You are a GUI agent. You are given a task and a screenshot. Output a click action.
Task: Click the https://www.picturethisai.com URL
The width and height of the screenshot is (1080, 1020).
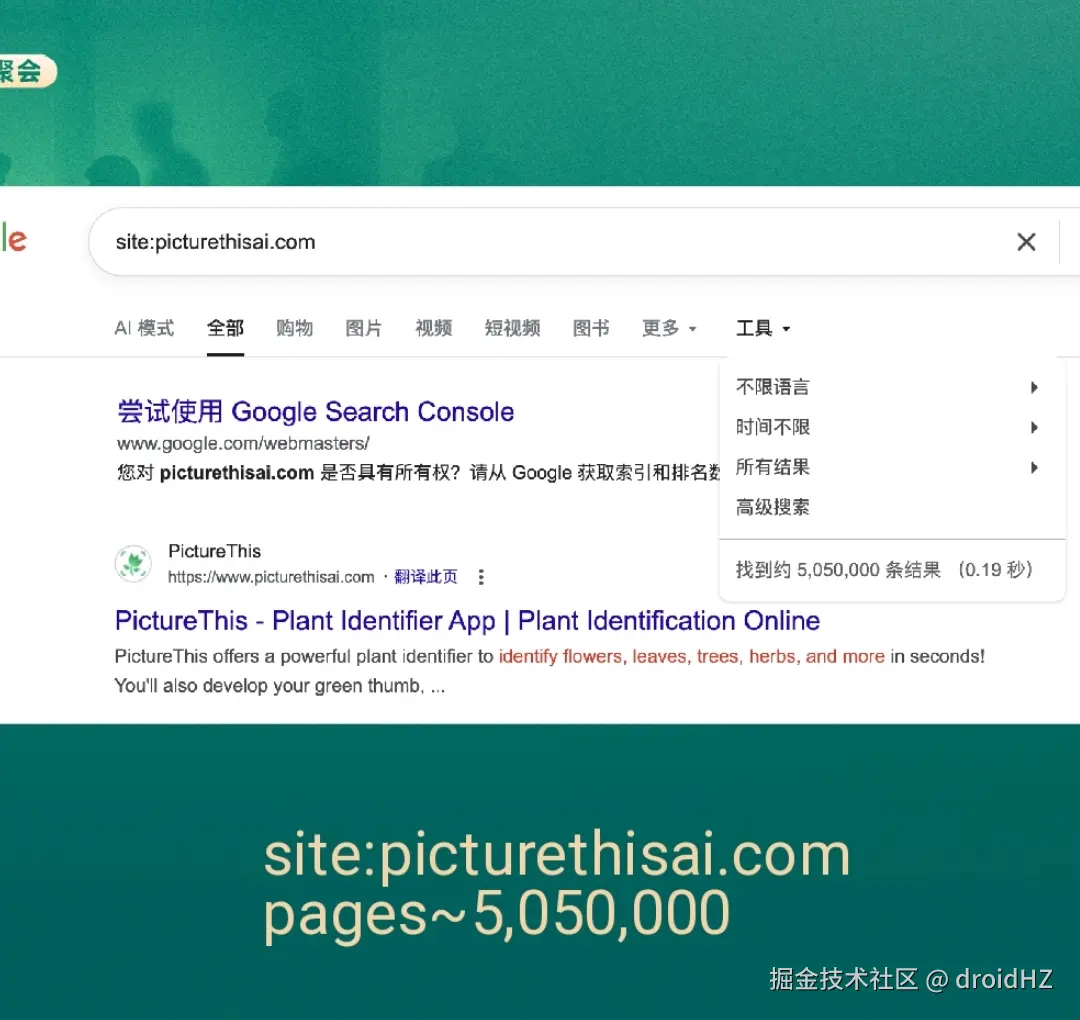271,577
